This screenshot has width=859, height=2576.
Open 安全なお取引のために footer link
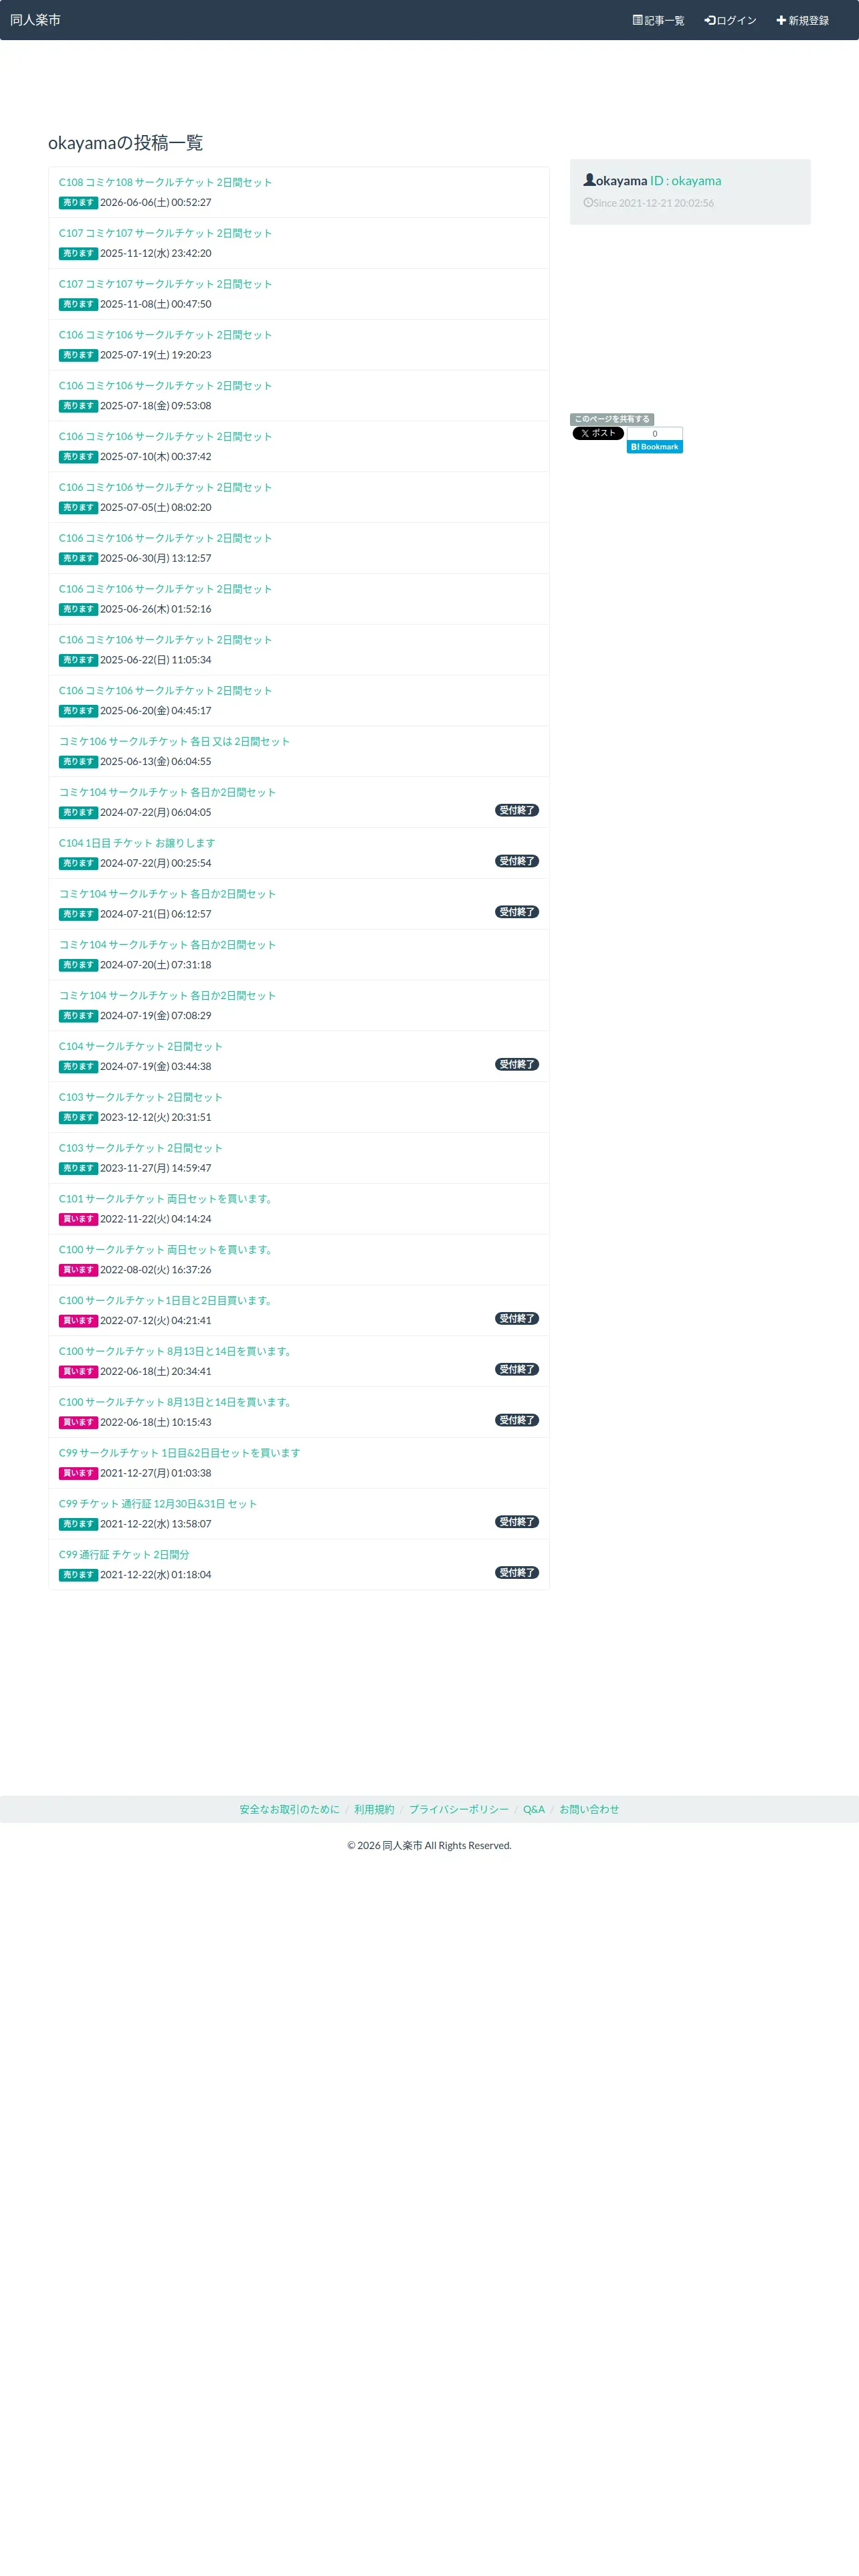289,1809
